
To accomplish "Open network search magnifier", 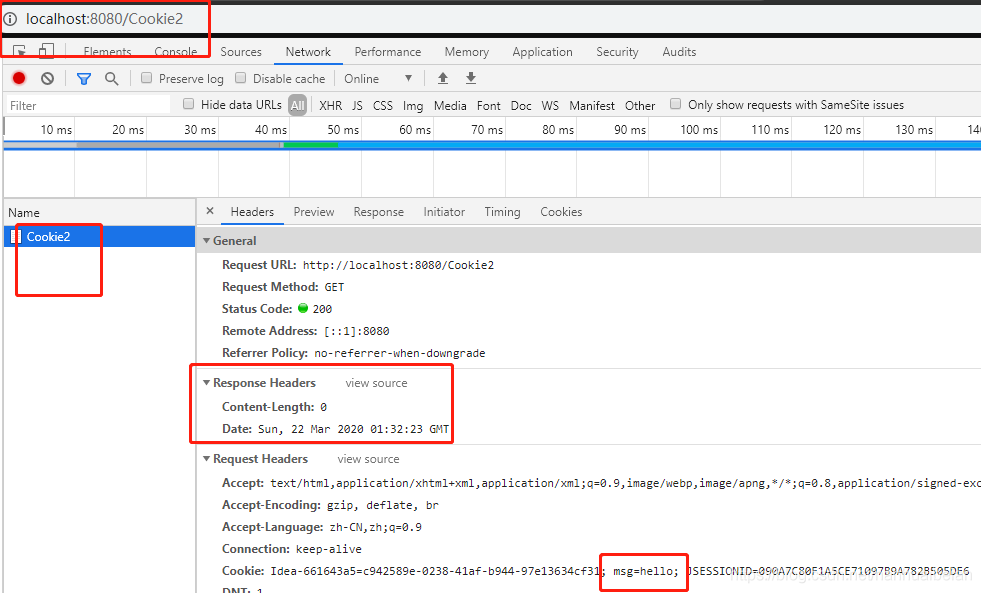I will tap(111, 78).
